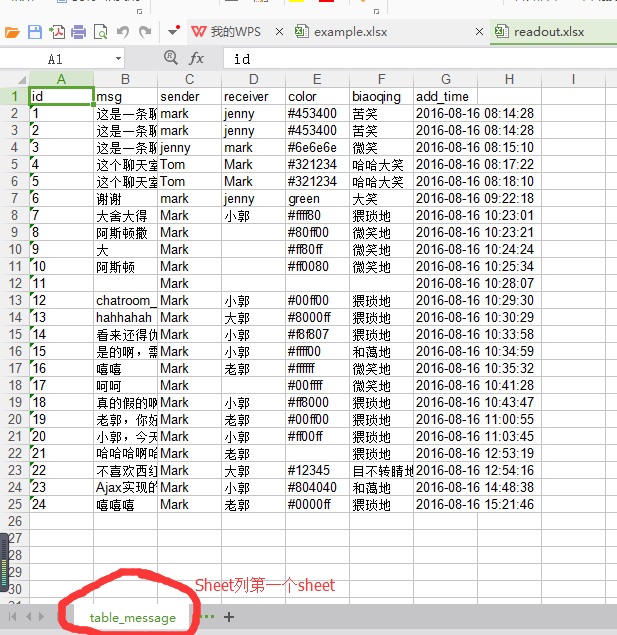
Task: Go to first sheet navigation arrow
Action: (x=13, y=617)
